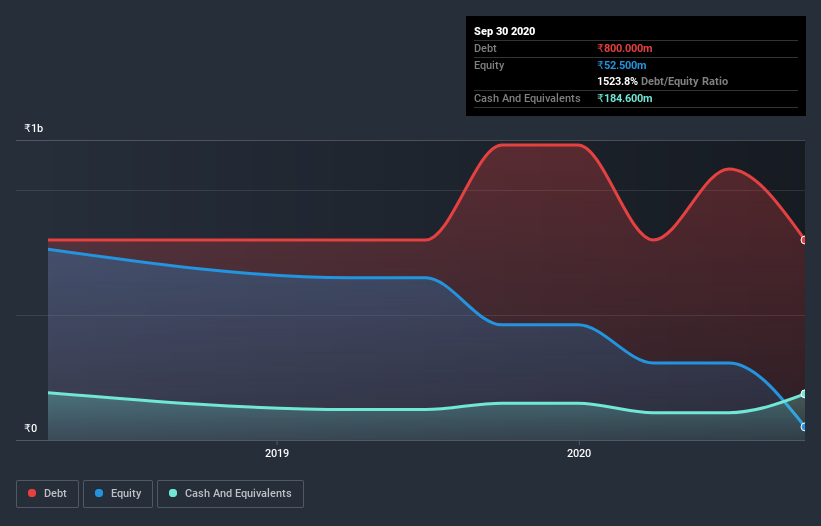Click the ₹52.500m equity value
Image resolution: width=821 pixels, height=526 pixels.
point(622,65)
